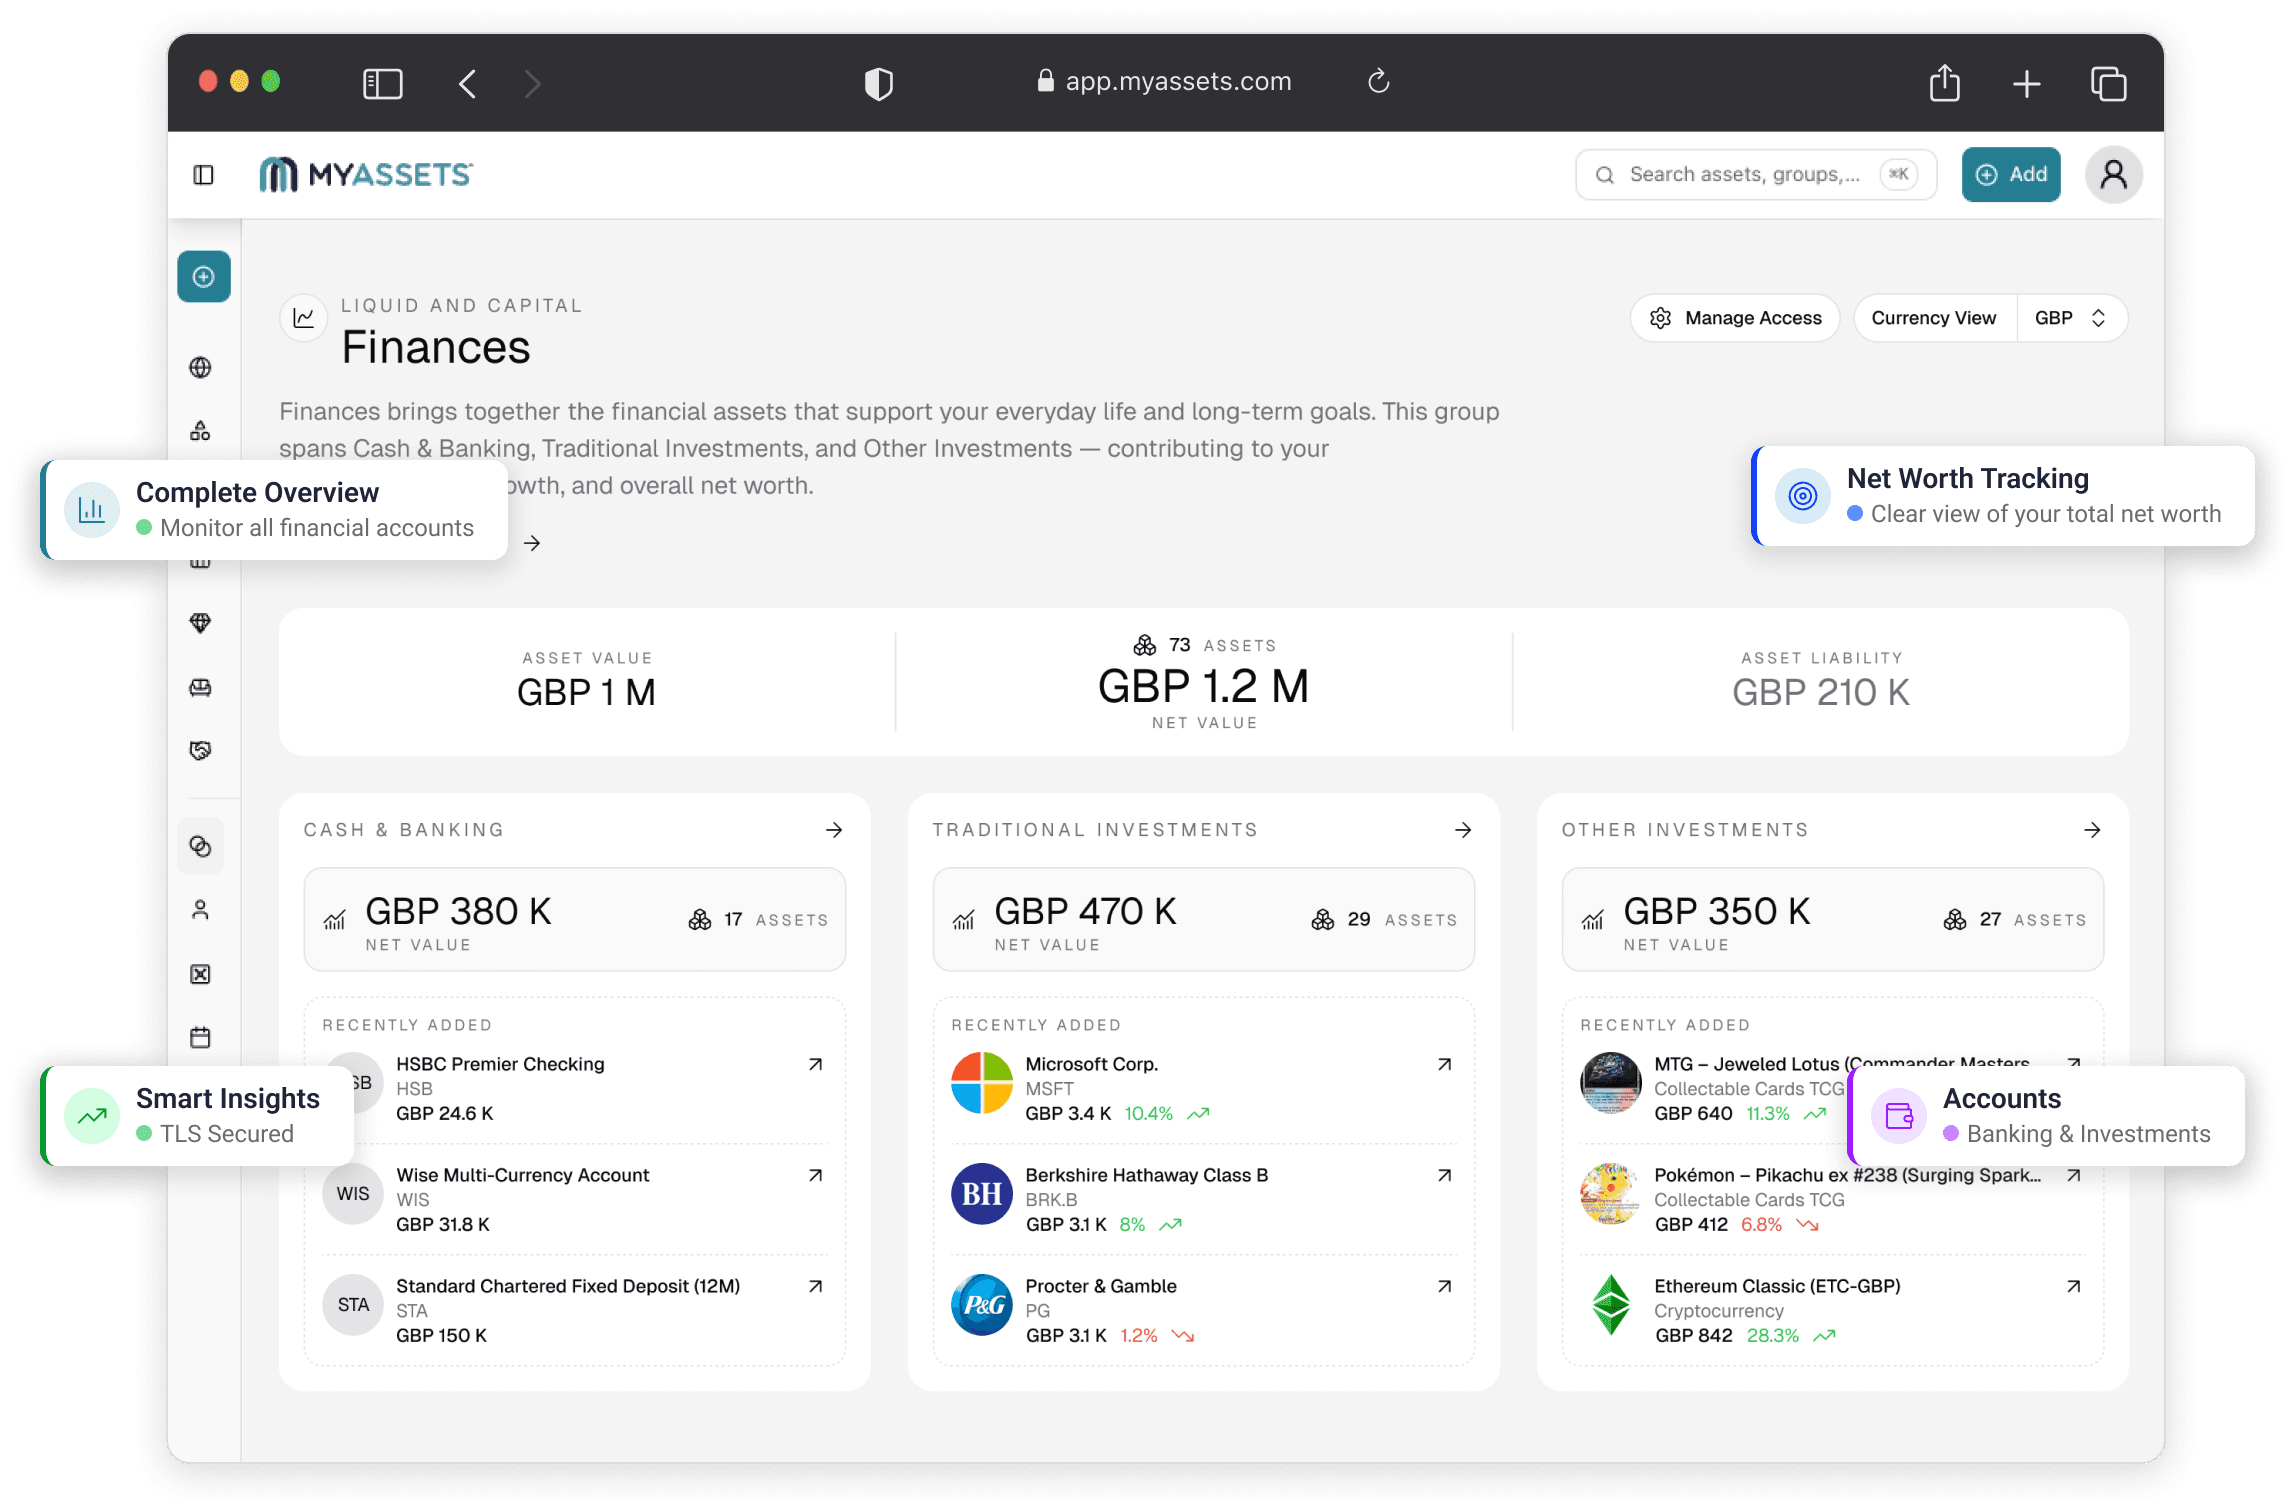
Task: Click the GBP 380 K net value card
Action: [575, 919]
